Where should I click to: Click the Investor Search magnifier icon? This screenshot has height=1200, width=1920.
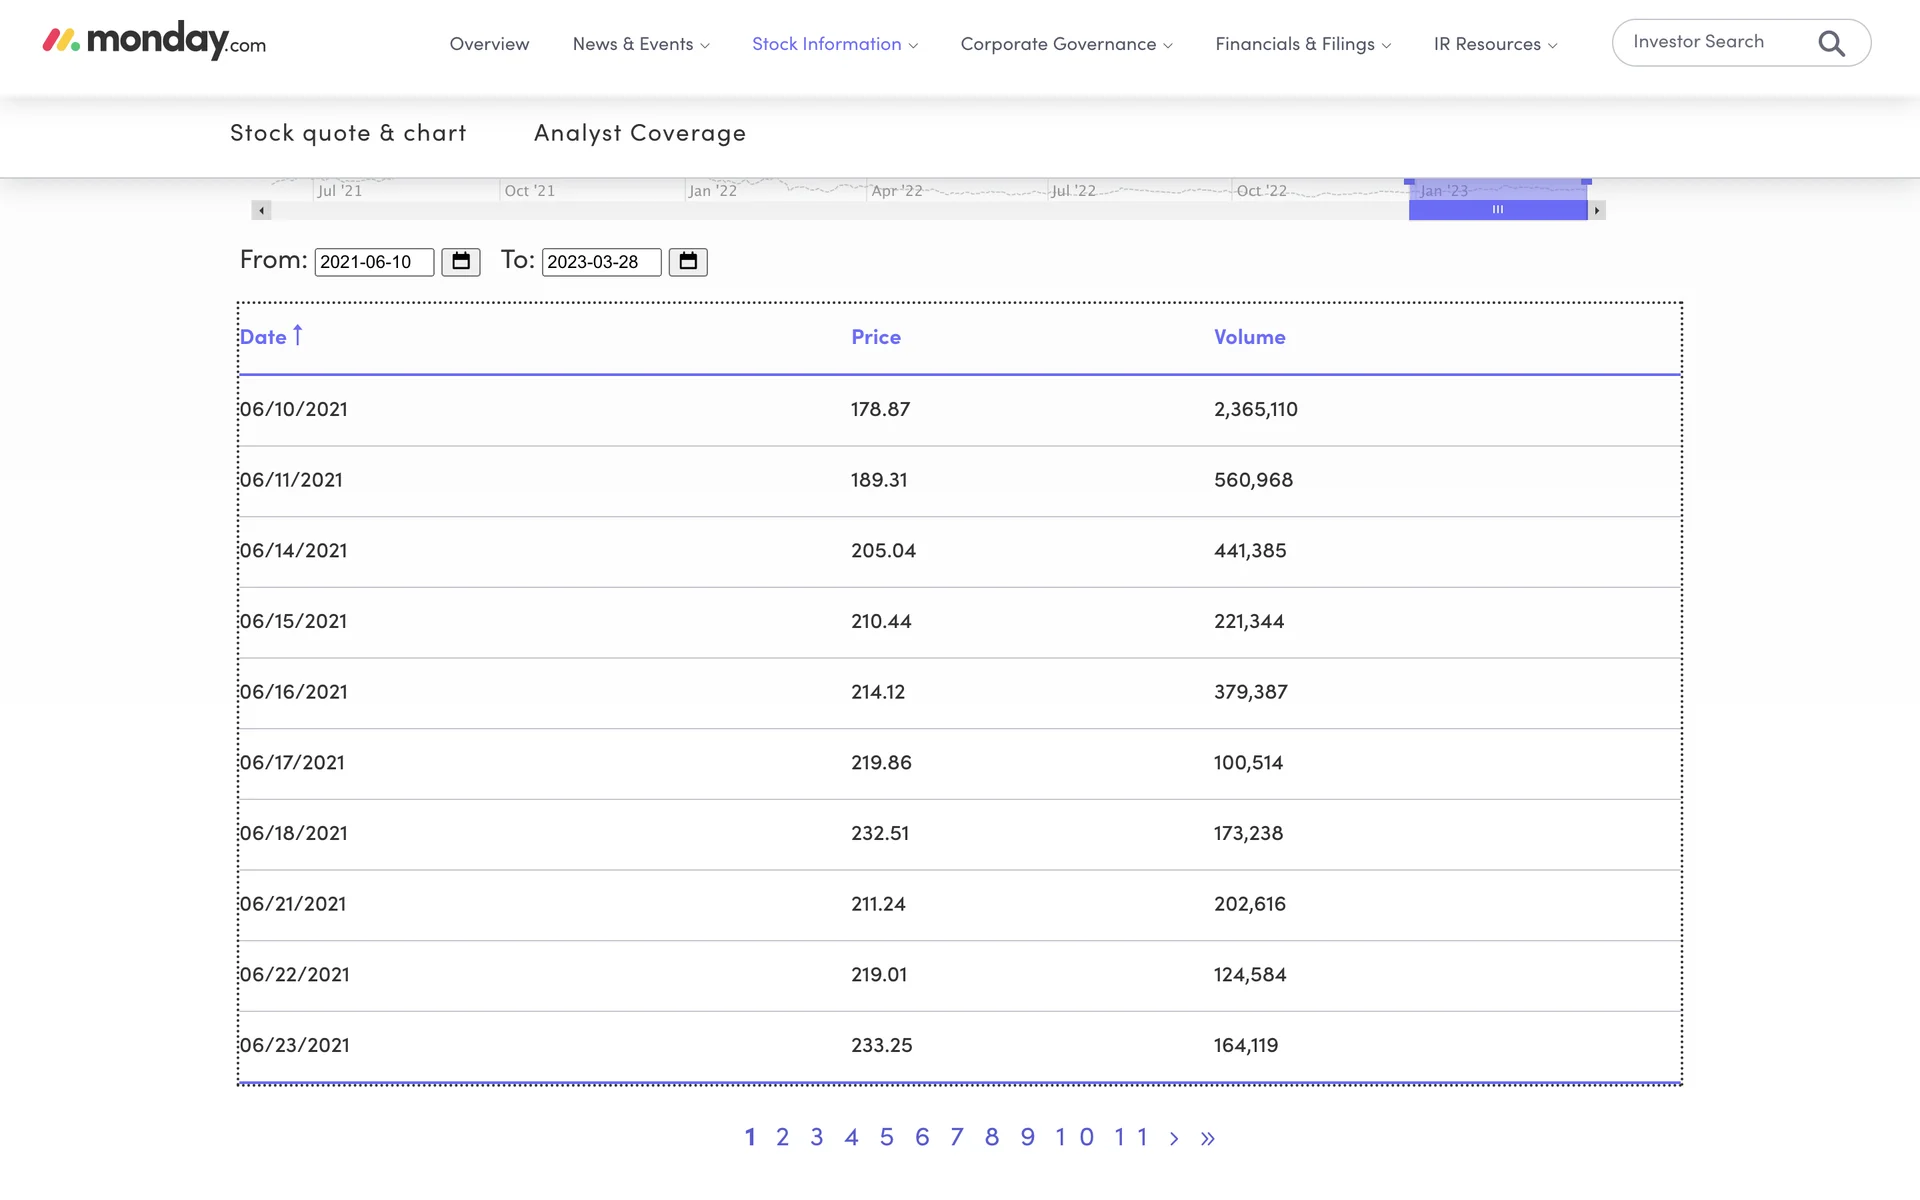(x=1831, y=43)
